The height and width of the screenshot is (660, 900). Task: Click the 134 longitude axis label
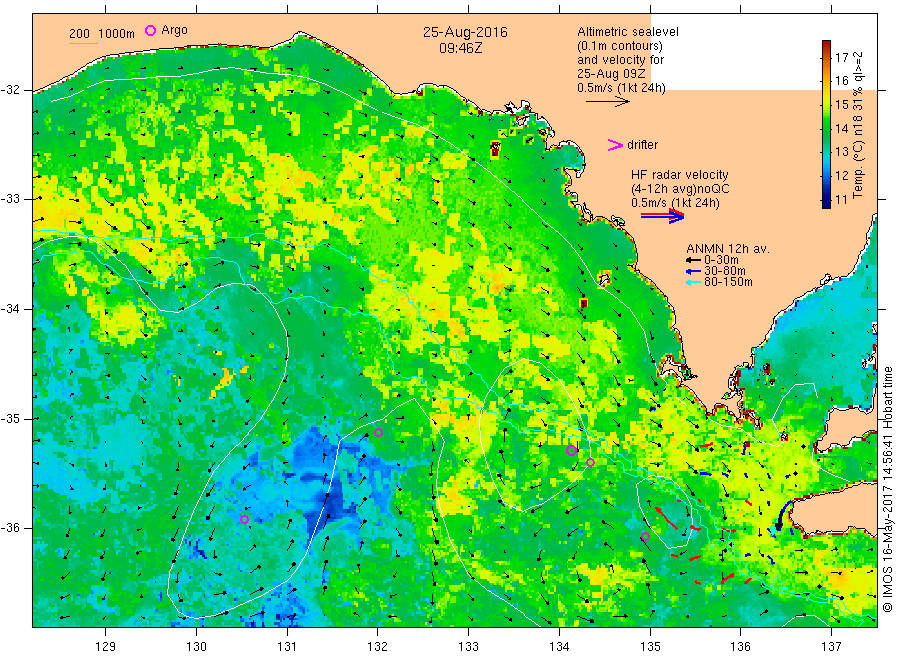(x=559, y=647)
